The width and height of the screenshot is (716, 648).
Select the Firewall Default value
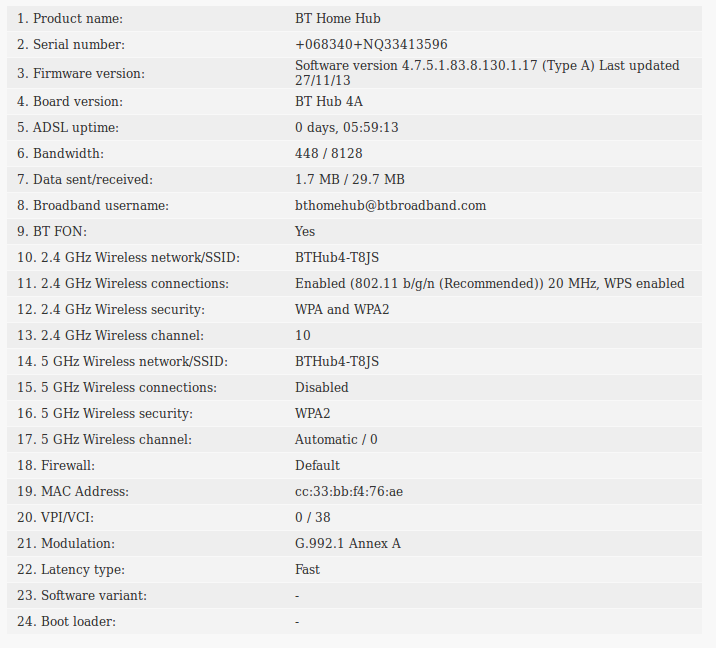[317, 466]
